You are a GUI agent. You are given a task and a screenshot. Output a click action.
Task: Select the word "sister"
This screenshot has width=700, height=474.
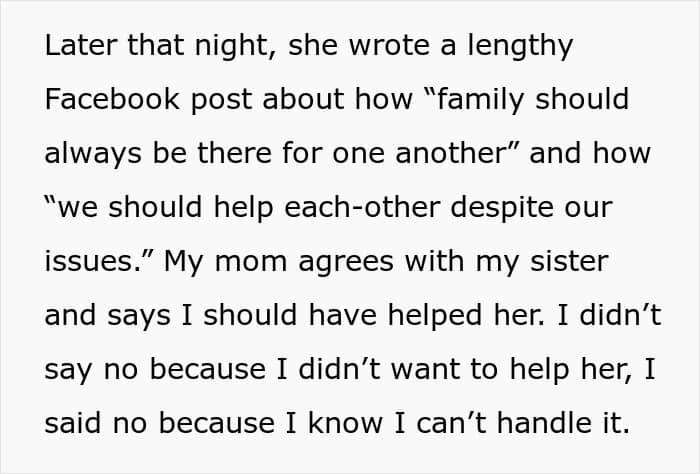(x=569, y=261)
